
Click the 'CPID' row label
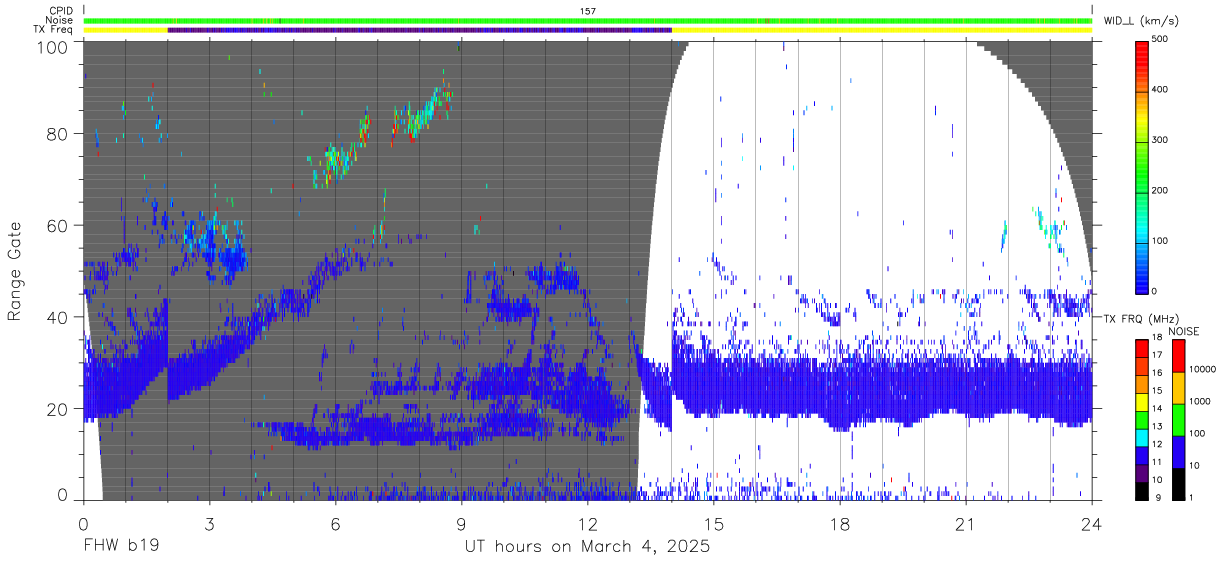pos(61,11)
